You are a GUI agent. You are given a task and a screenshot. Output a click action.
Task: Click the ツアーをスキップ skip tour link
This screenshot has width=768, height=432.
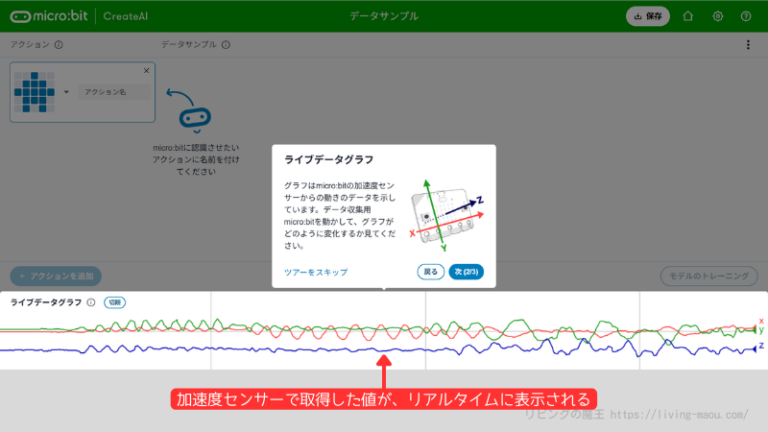316,272
